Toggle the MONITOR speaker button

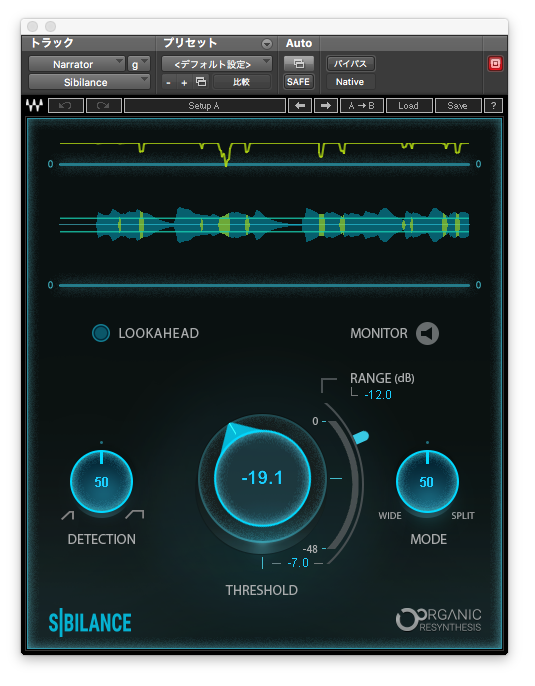(427, 334)
